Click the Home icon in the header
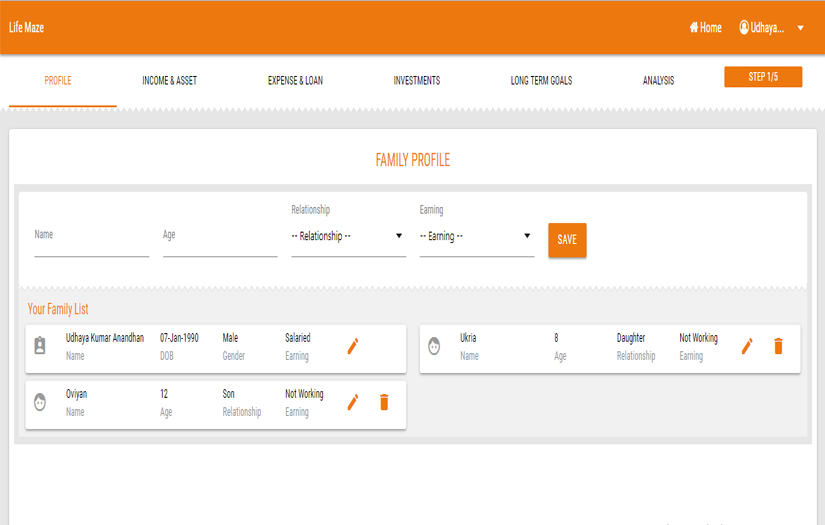Viewport: 825px width, 525px height. [694, 27]
